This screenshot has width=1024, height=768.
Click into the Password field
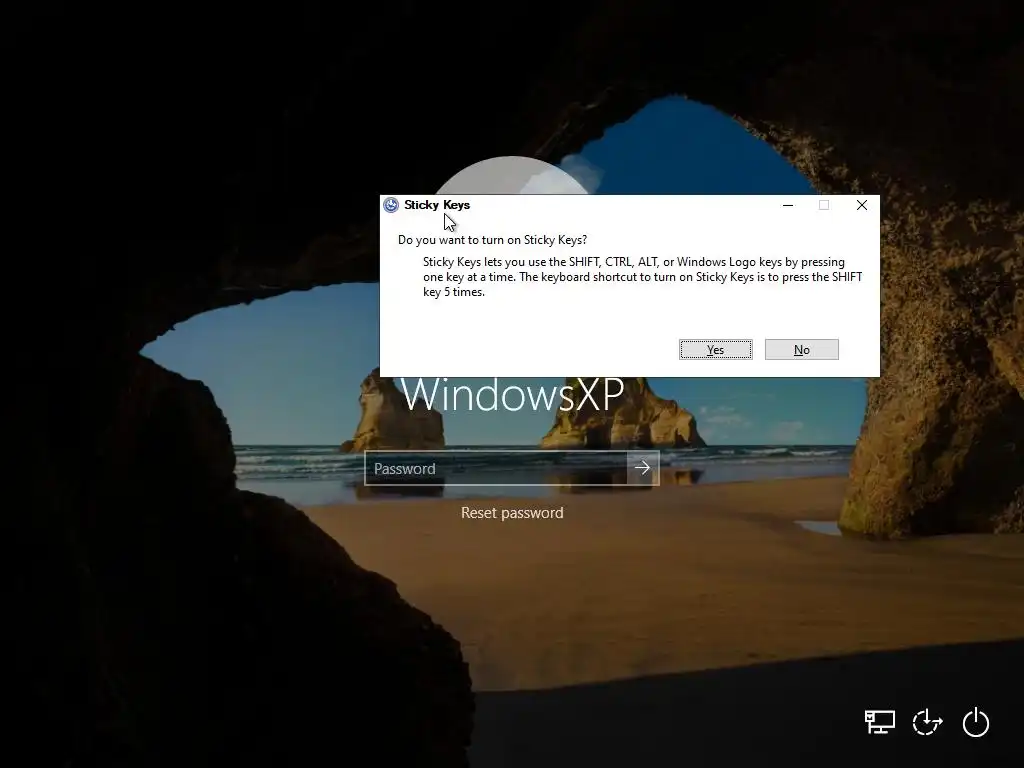pyautogui.click(x=496, y=468)
